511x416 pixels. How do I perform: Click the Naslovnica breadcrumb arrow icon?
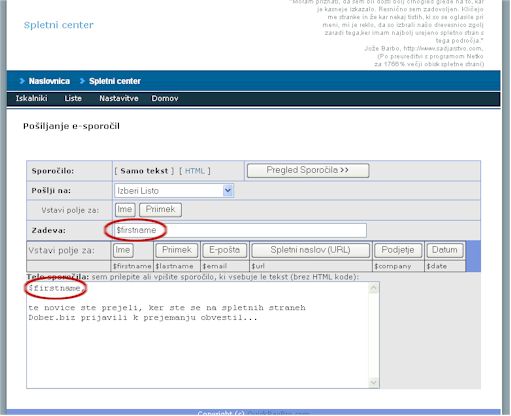(x=22, y=81)
